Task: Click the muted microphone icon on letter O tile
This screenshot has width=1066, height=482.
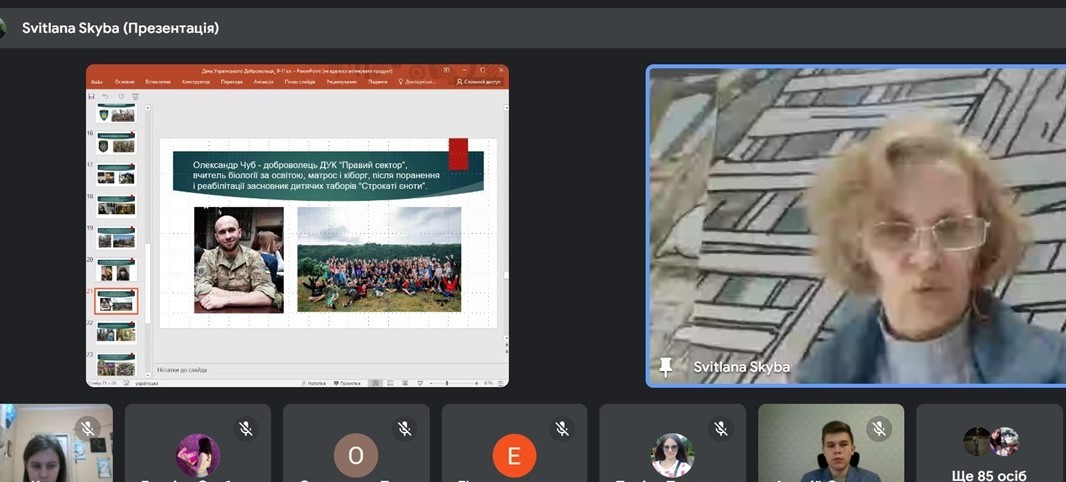Action: pyautogui.click(x=405, y=428)
